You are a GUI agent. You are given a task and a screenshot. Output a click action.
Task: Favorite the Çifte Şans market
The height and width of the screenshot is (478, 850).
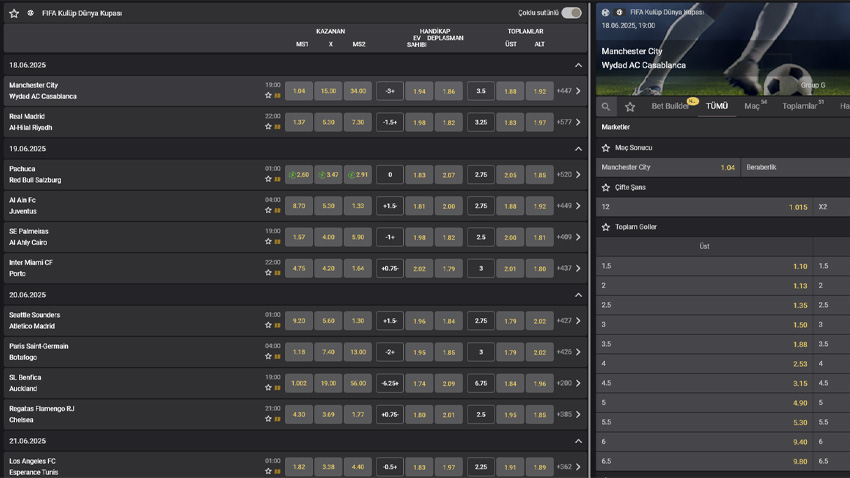(x=606, y=188)
